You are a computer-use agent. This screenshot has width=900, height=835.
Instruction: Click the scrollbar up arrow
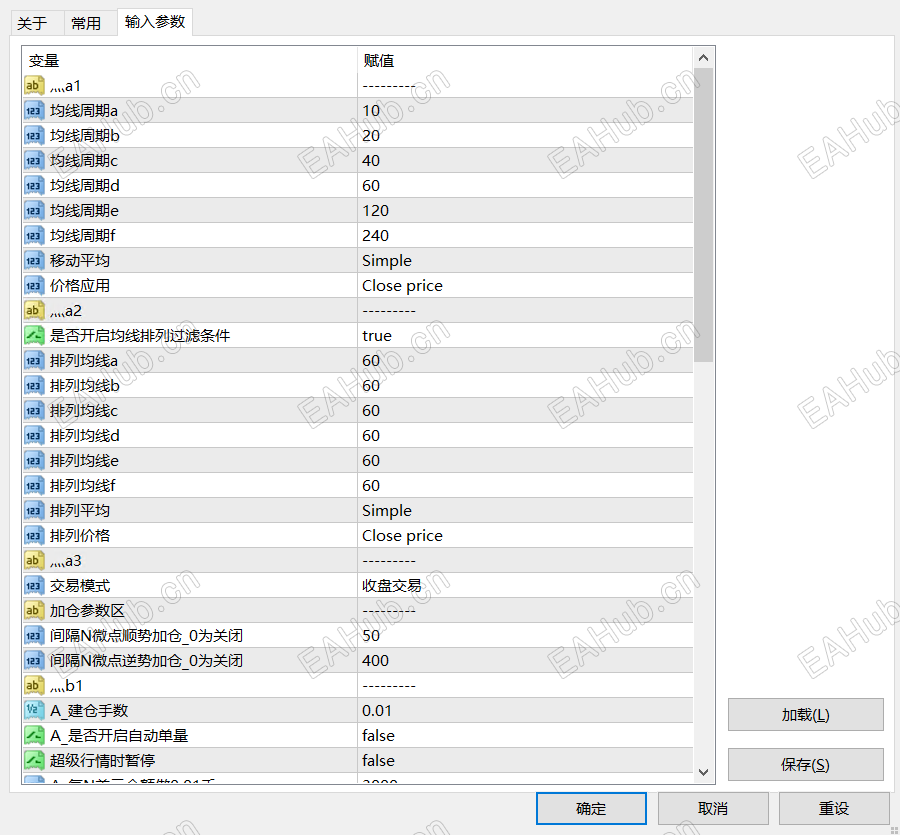pyautogui.click(x=704, y=58)
